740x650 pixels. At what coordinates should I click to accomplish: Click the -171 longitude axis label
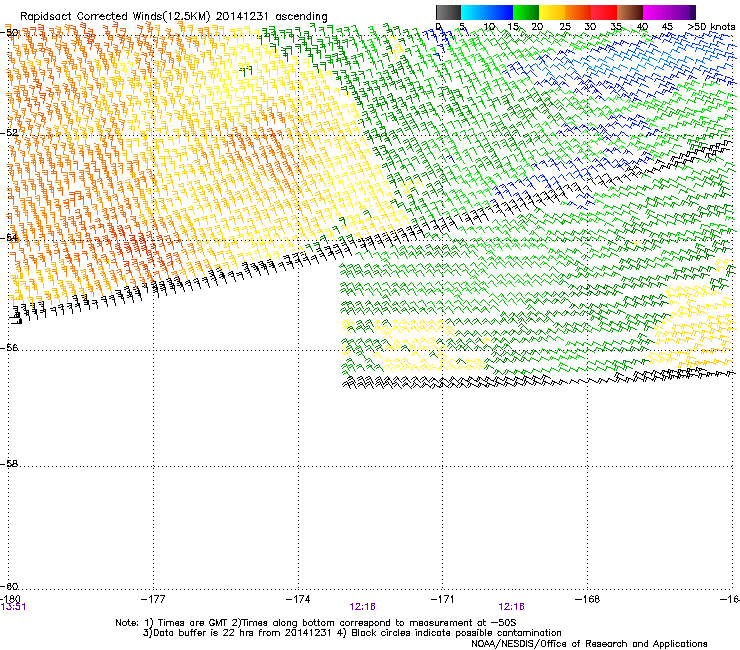click(x=443, y=599)
